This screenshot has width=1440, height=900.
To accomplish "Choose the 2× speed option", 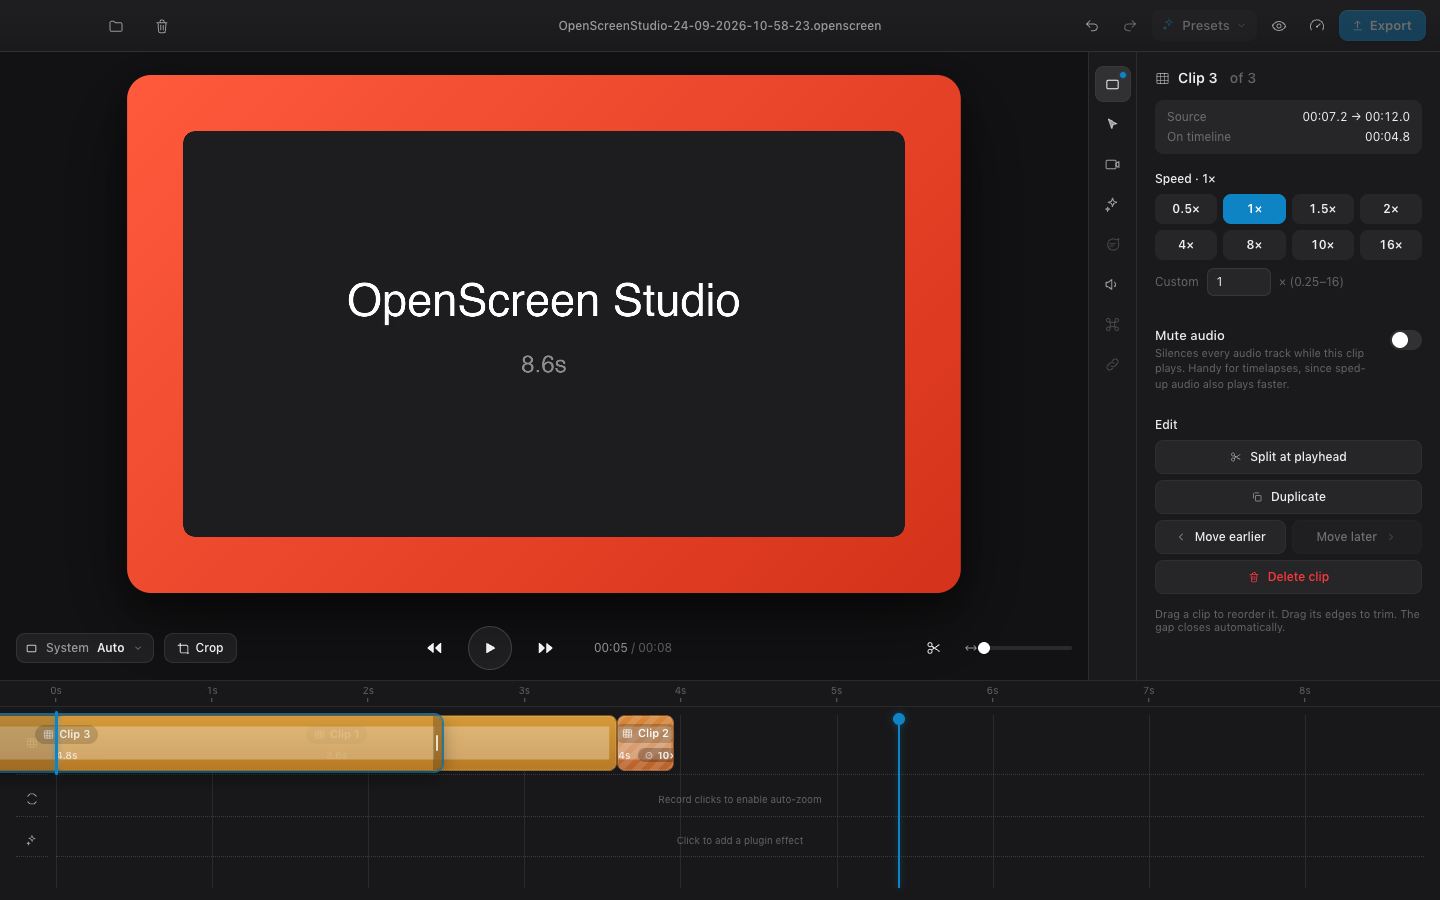I will 1391,209.
